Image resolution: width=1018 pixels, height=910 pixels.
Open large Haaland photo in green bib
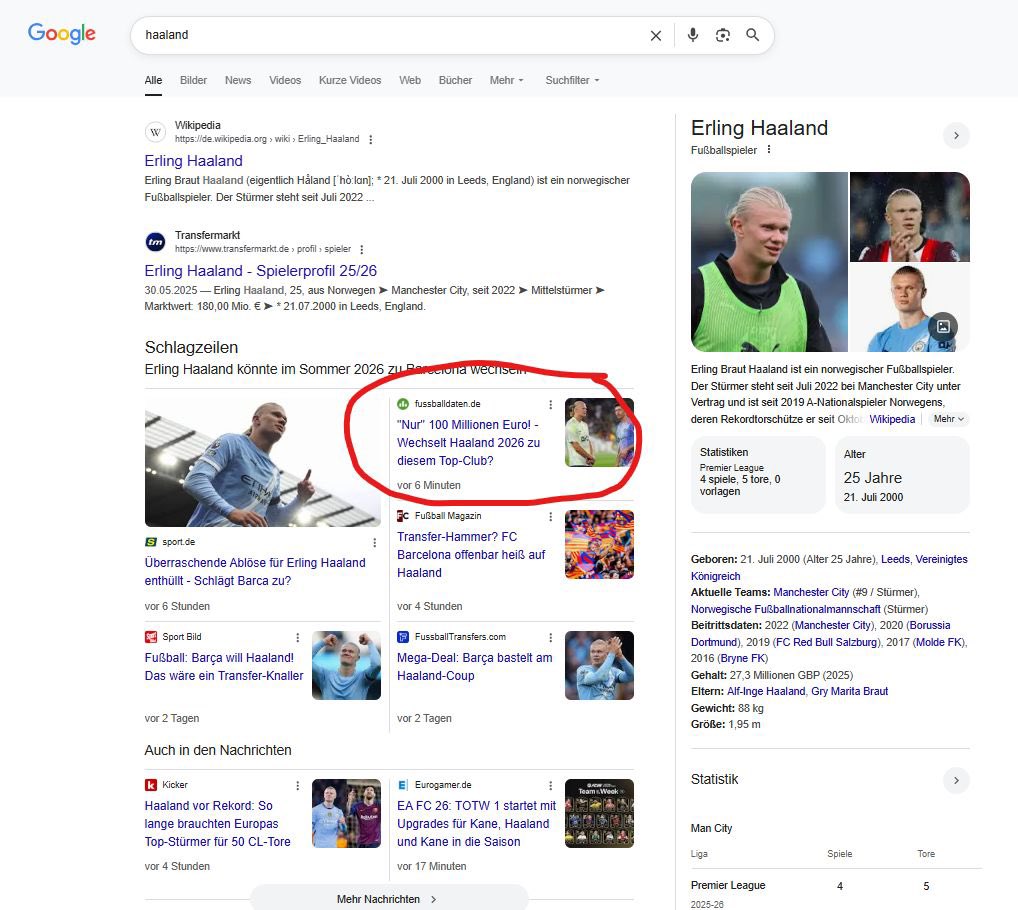coord(769,262)
